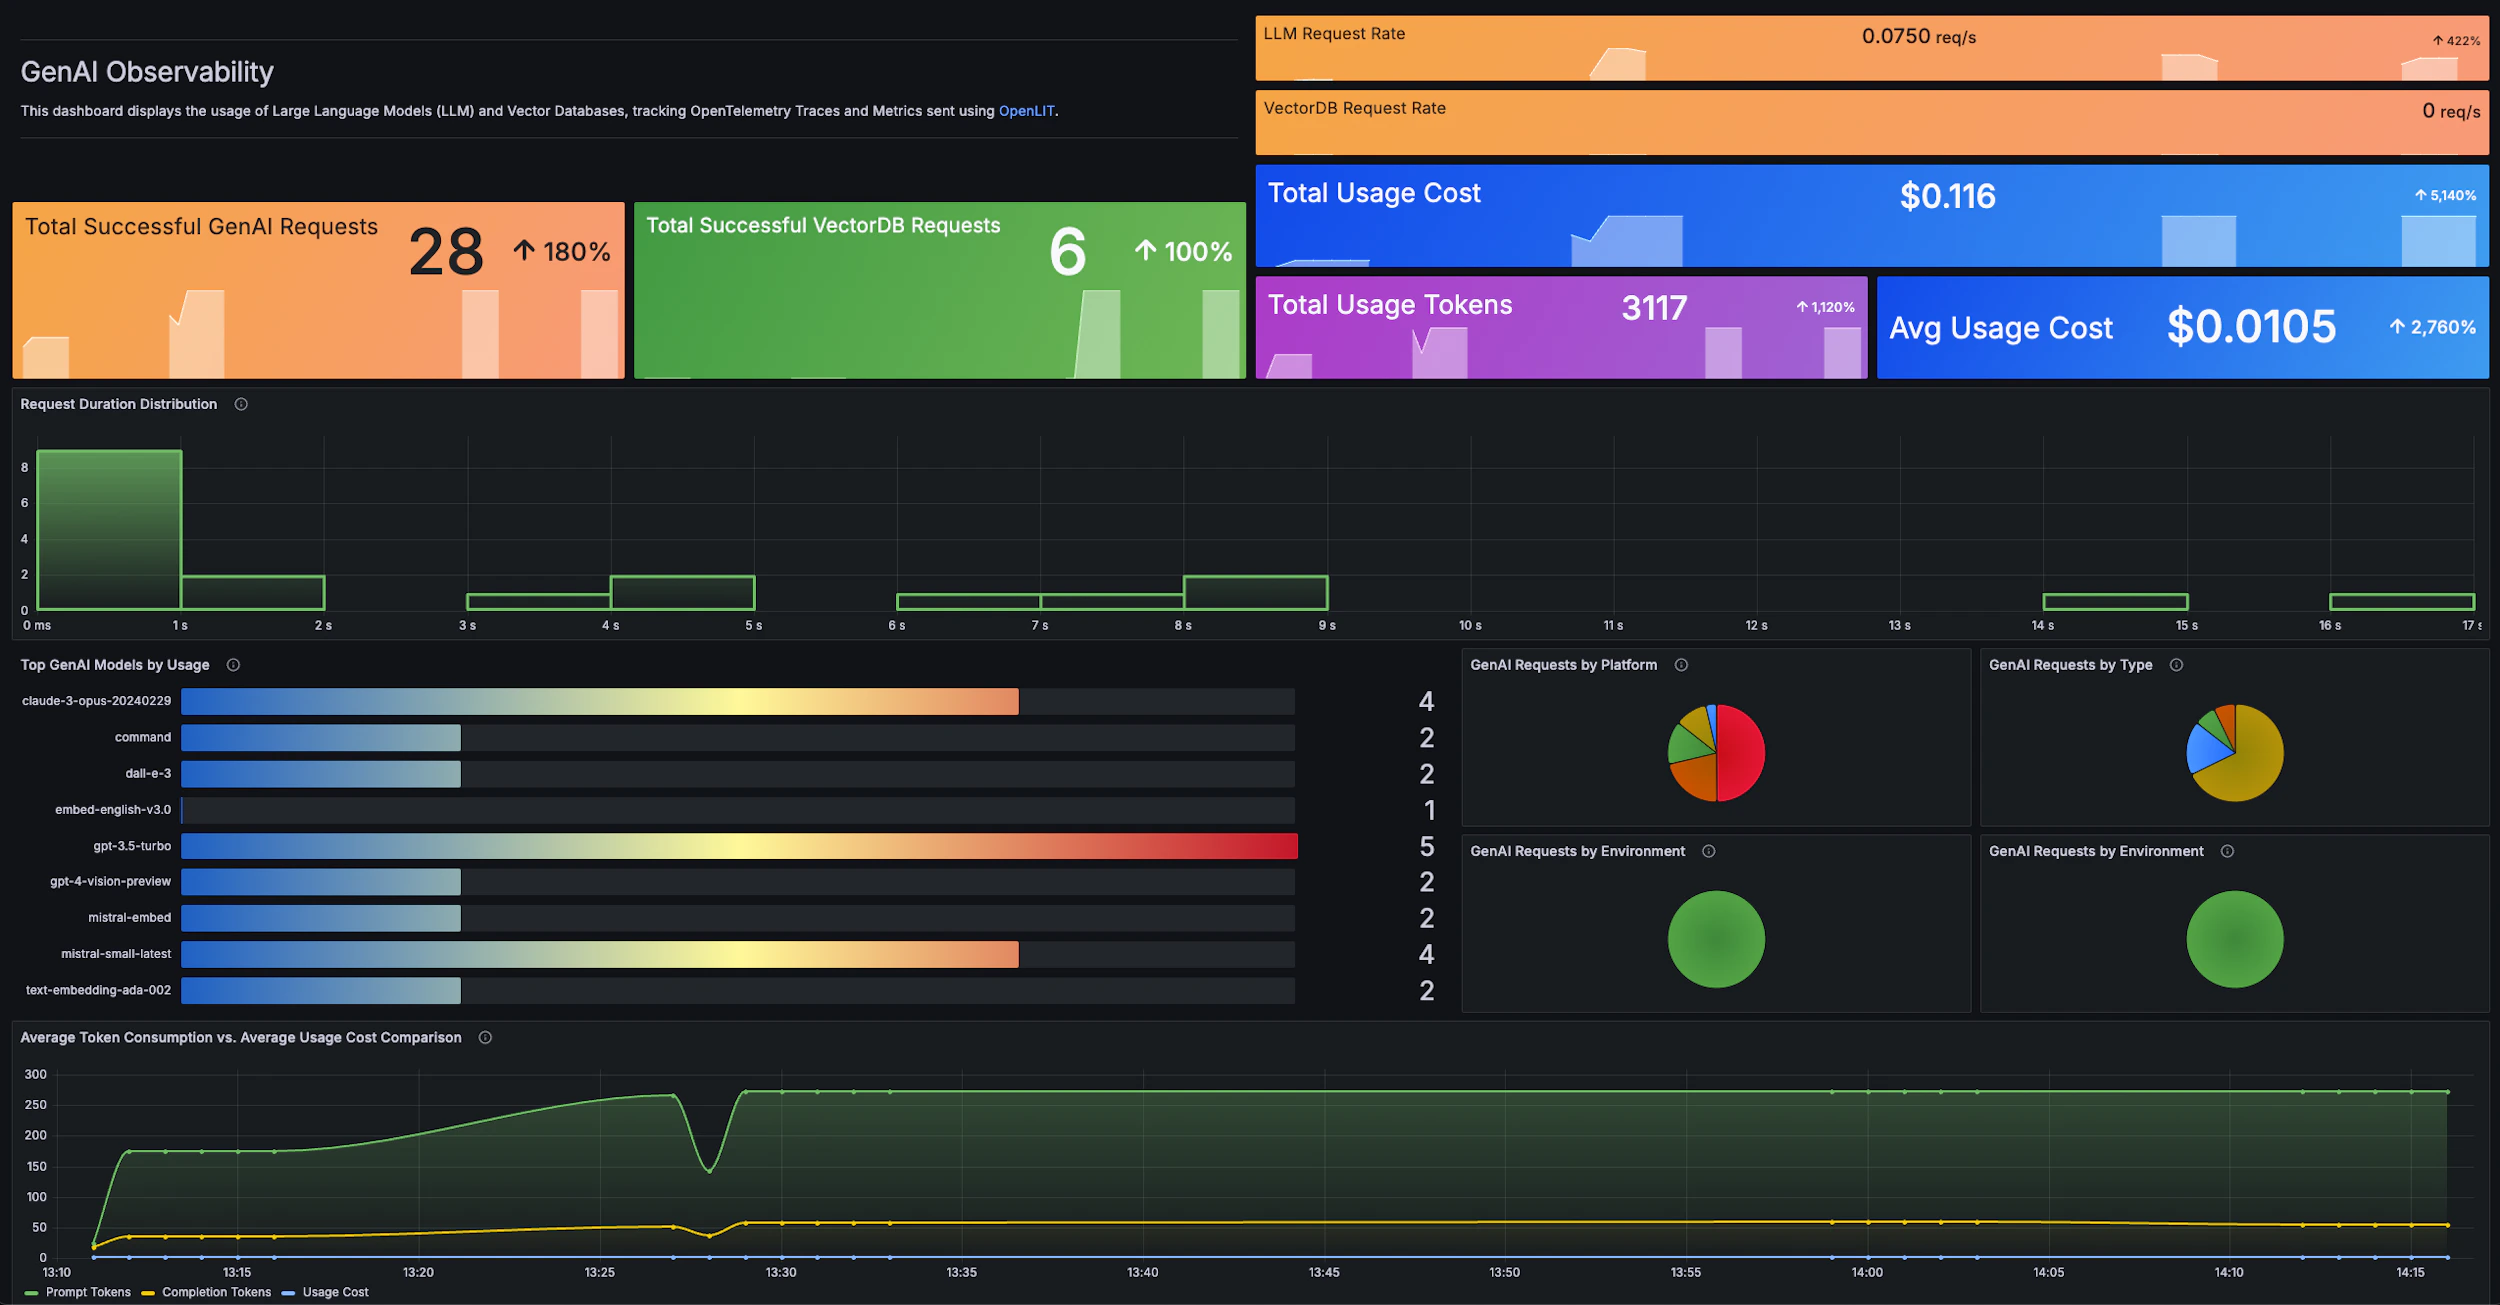Open the OpenLIT link in the dashboard description

pyautogui.click(x=1026, y=111)
